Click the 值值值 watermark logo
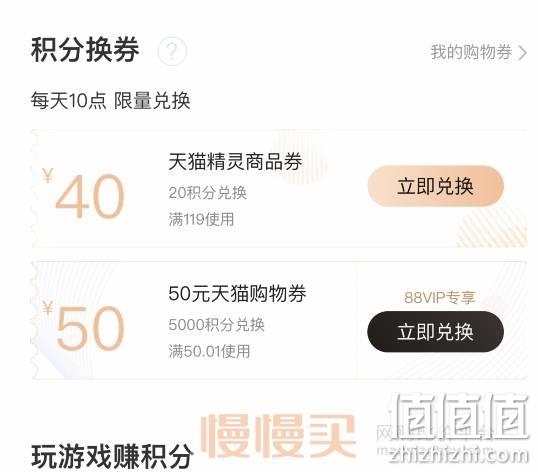The image size is (538, 472). coord(460,417)
